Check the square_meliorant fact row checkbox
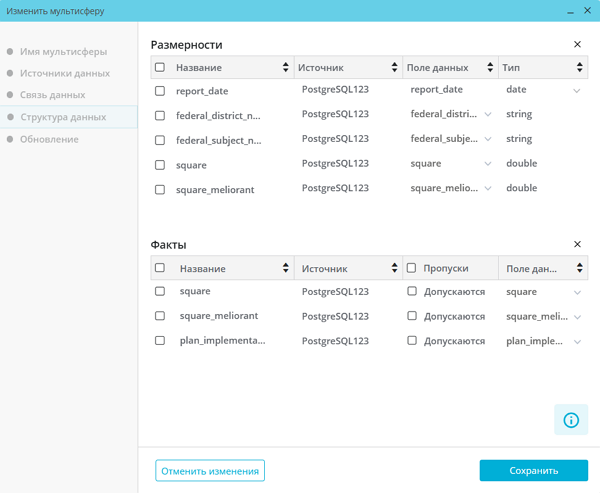The width and height of the screenshot is (600, 493). click(x=160, y=316)
